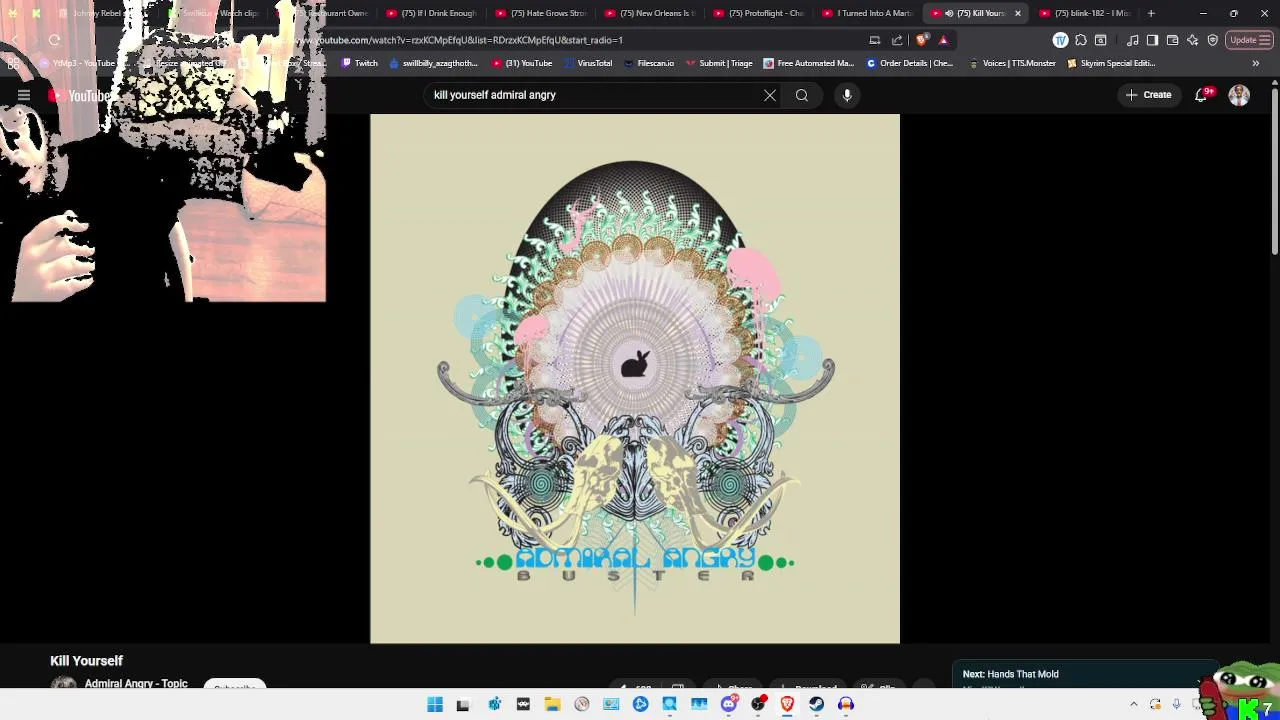Open the Submit | Triage bookmark
Image resolution: width=1280 pixels, height=720 pixels.
coord(718,63)
